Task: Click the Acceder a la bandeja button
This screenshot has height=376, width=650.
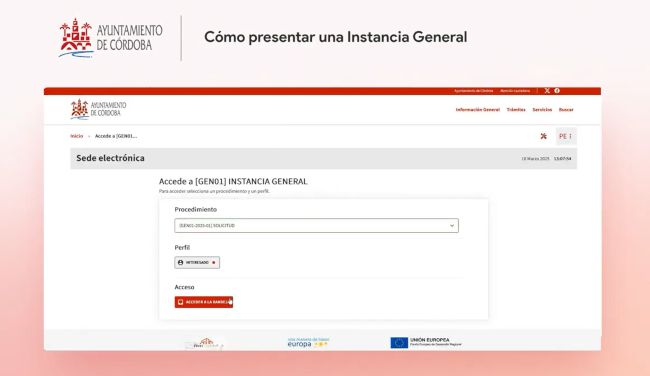Action: click(x=204, y=302)
